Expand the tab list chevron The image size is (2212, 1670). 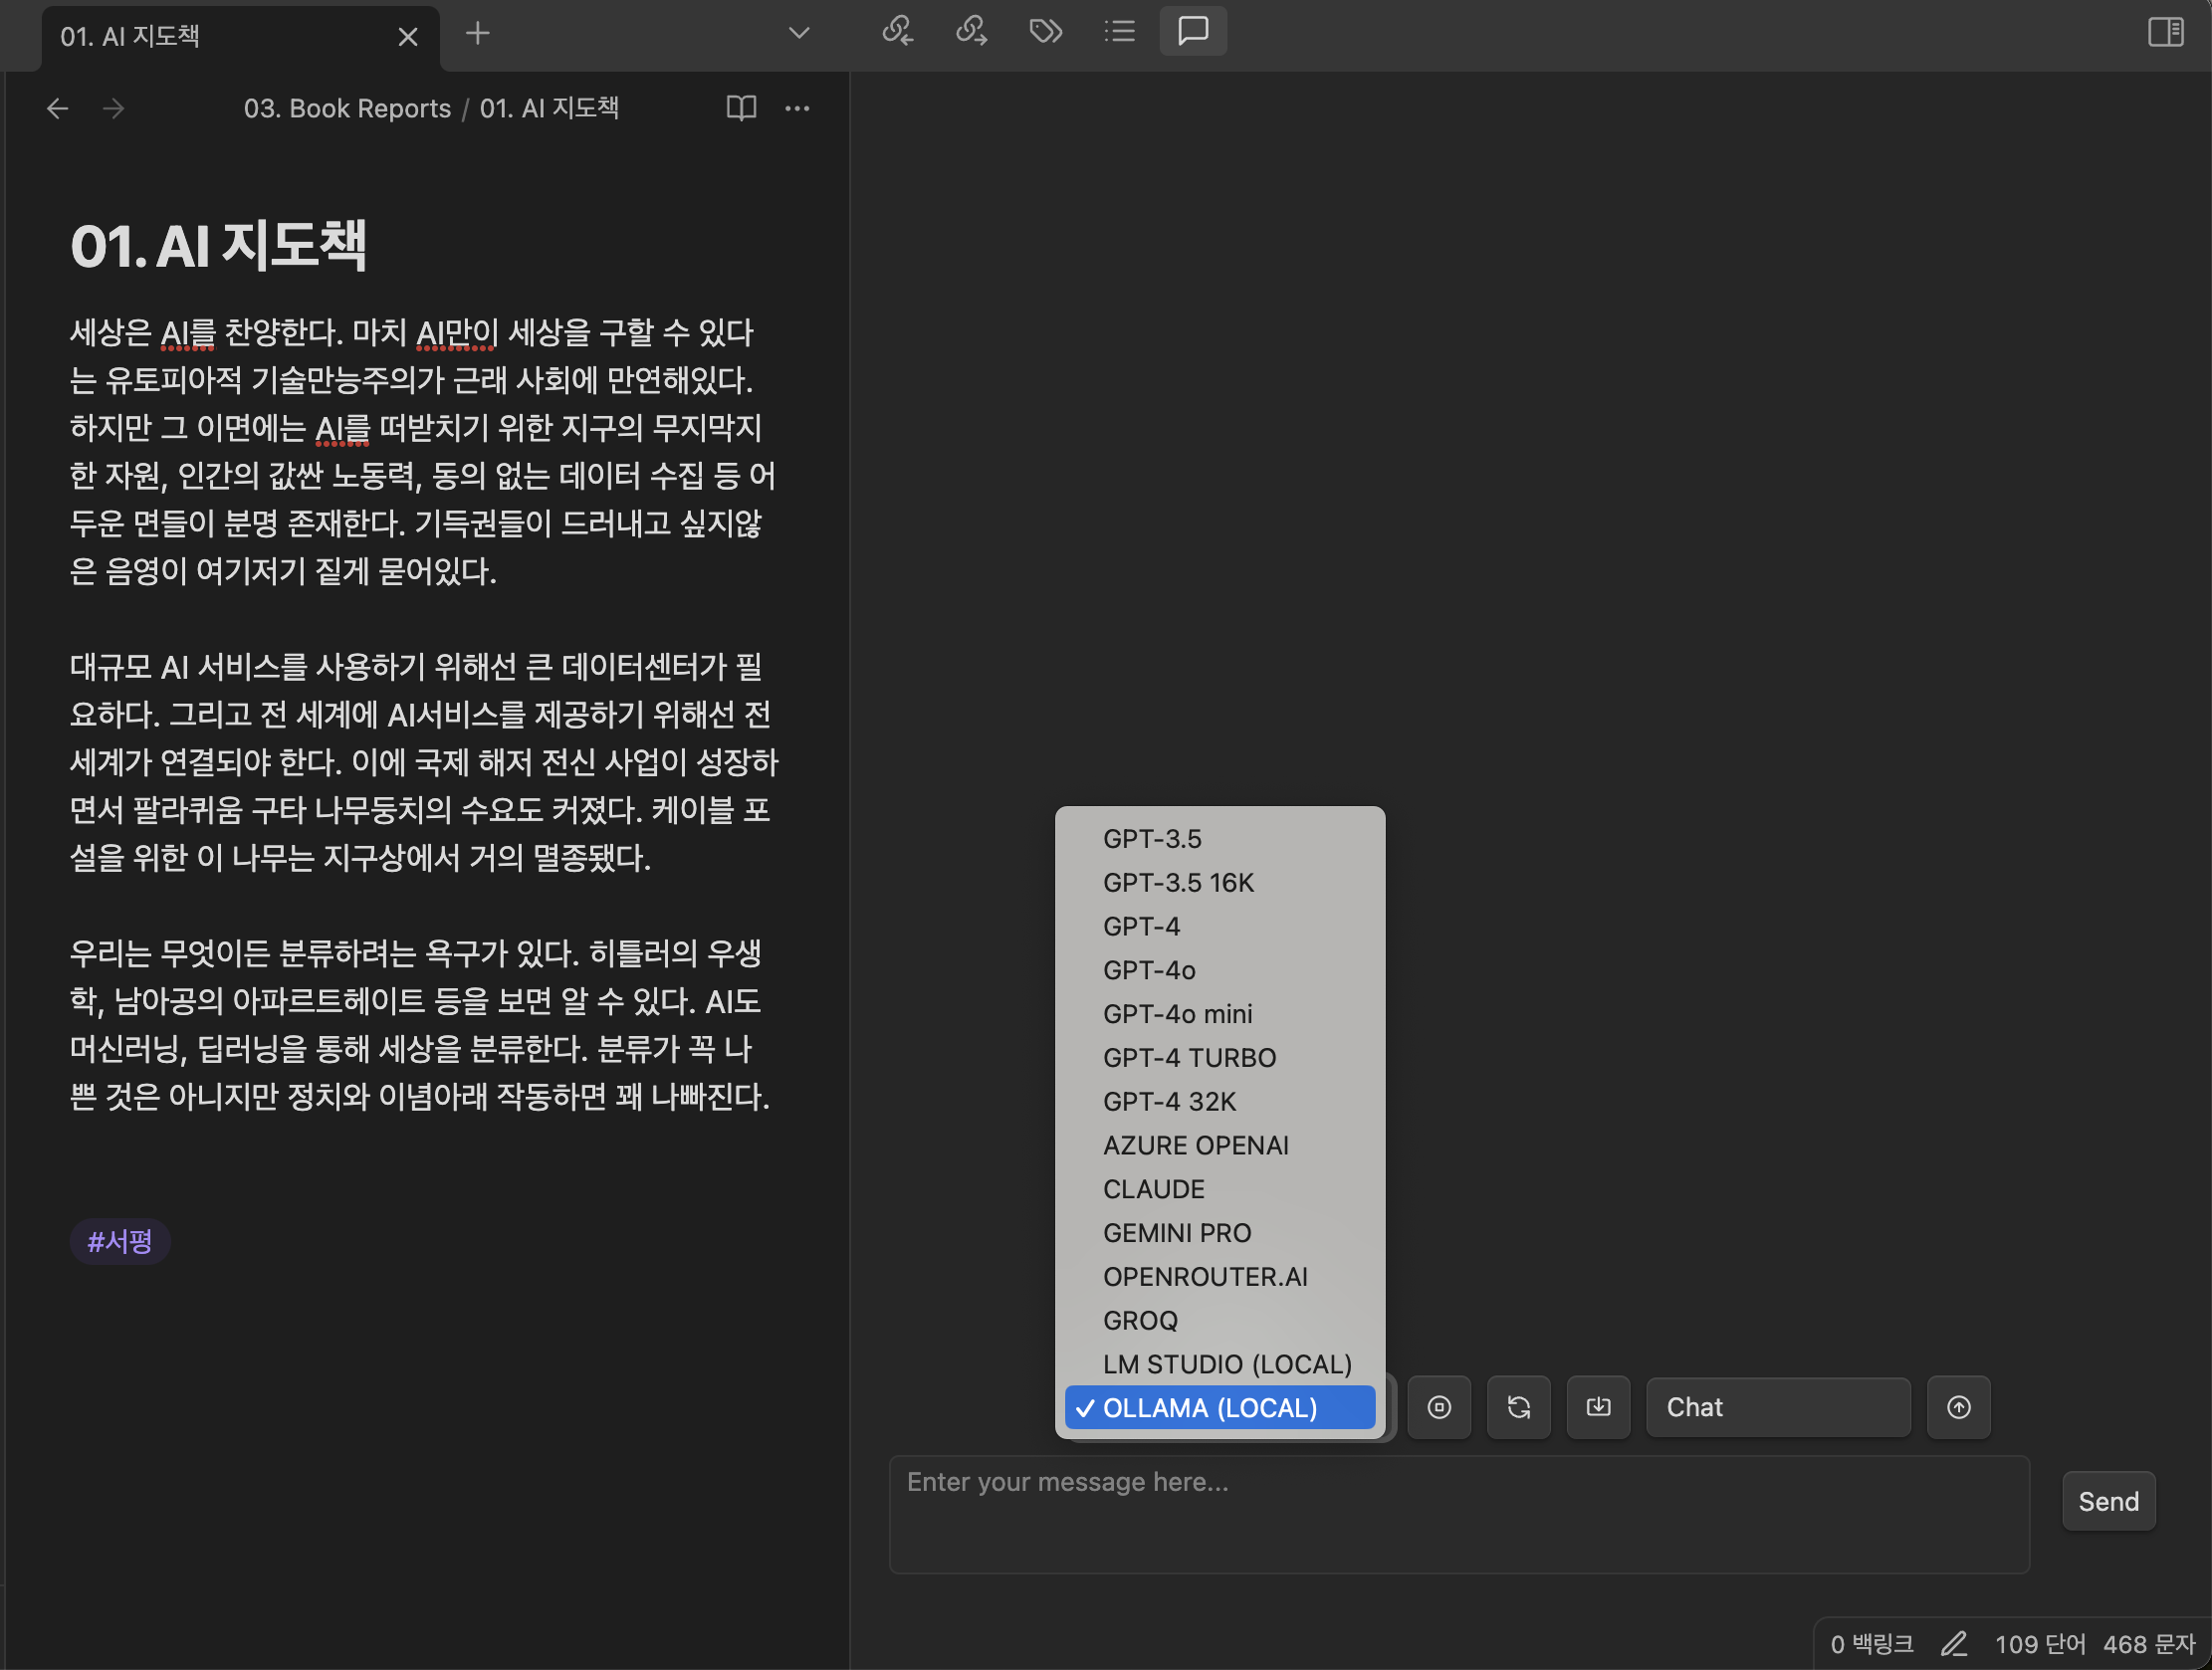tap(798, 33)
